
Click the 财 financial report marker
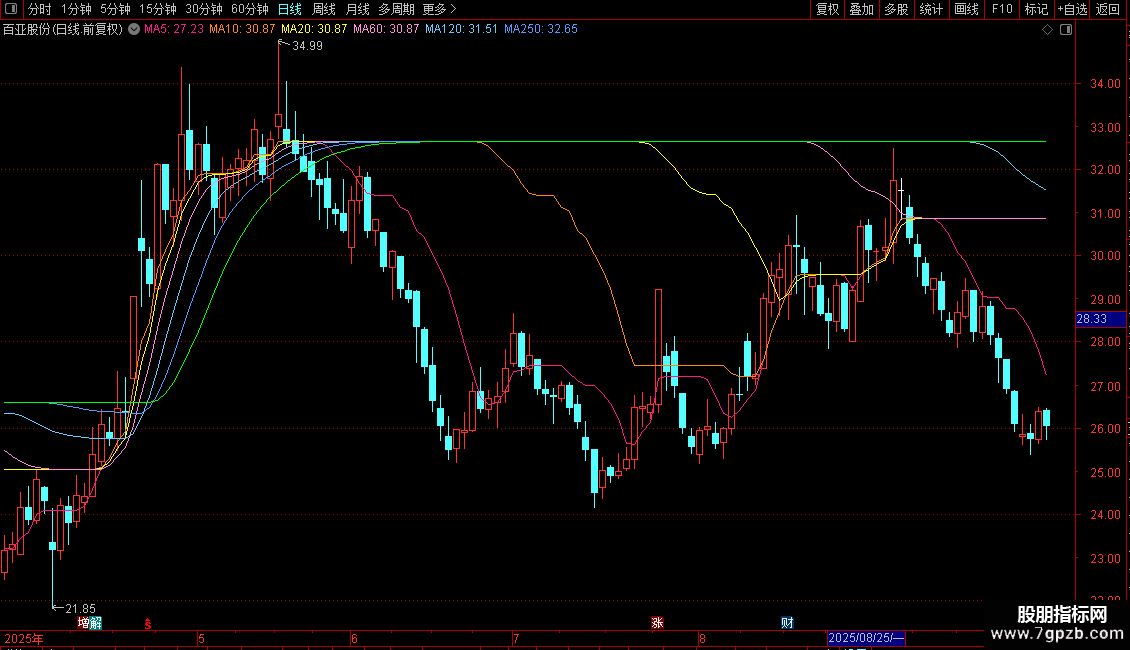tap(787, 623)
